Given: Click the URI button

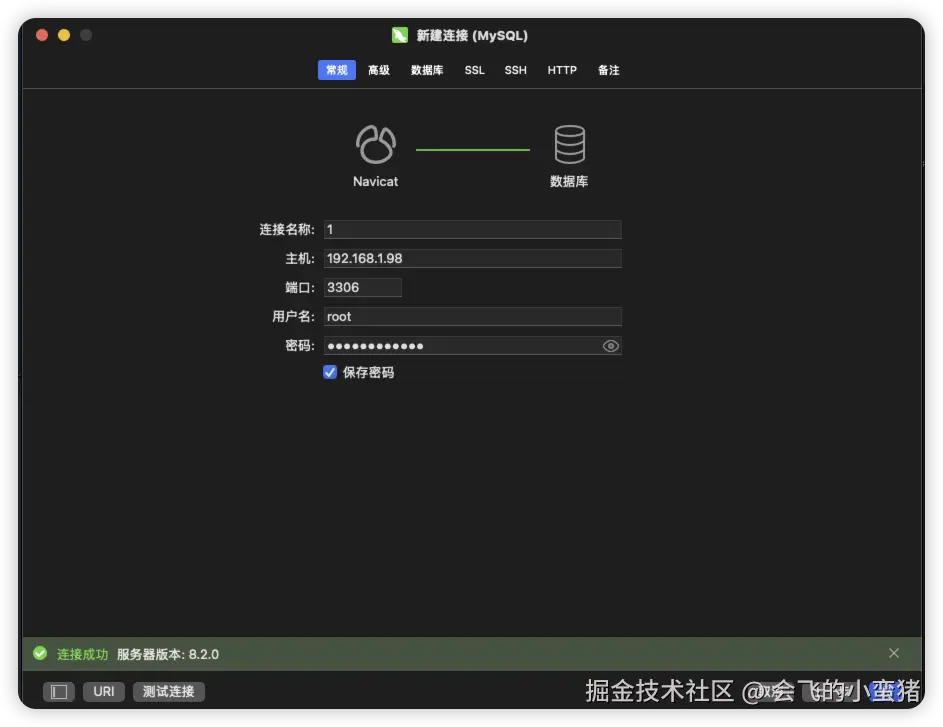Looking at the screenshot, I should (x=103, y=692).
